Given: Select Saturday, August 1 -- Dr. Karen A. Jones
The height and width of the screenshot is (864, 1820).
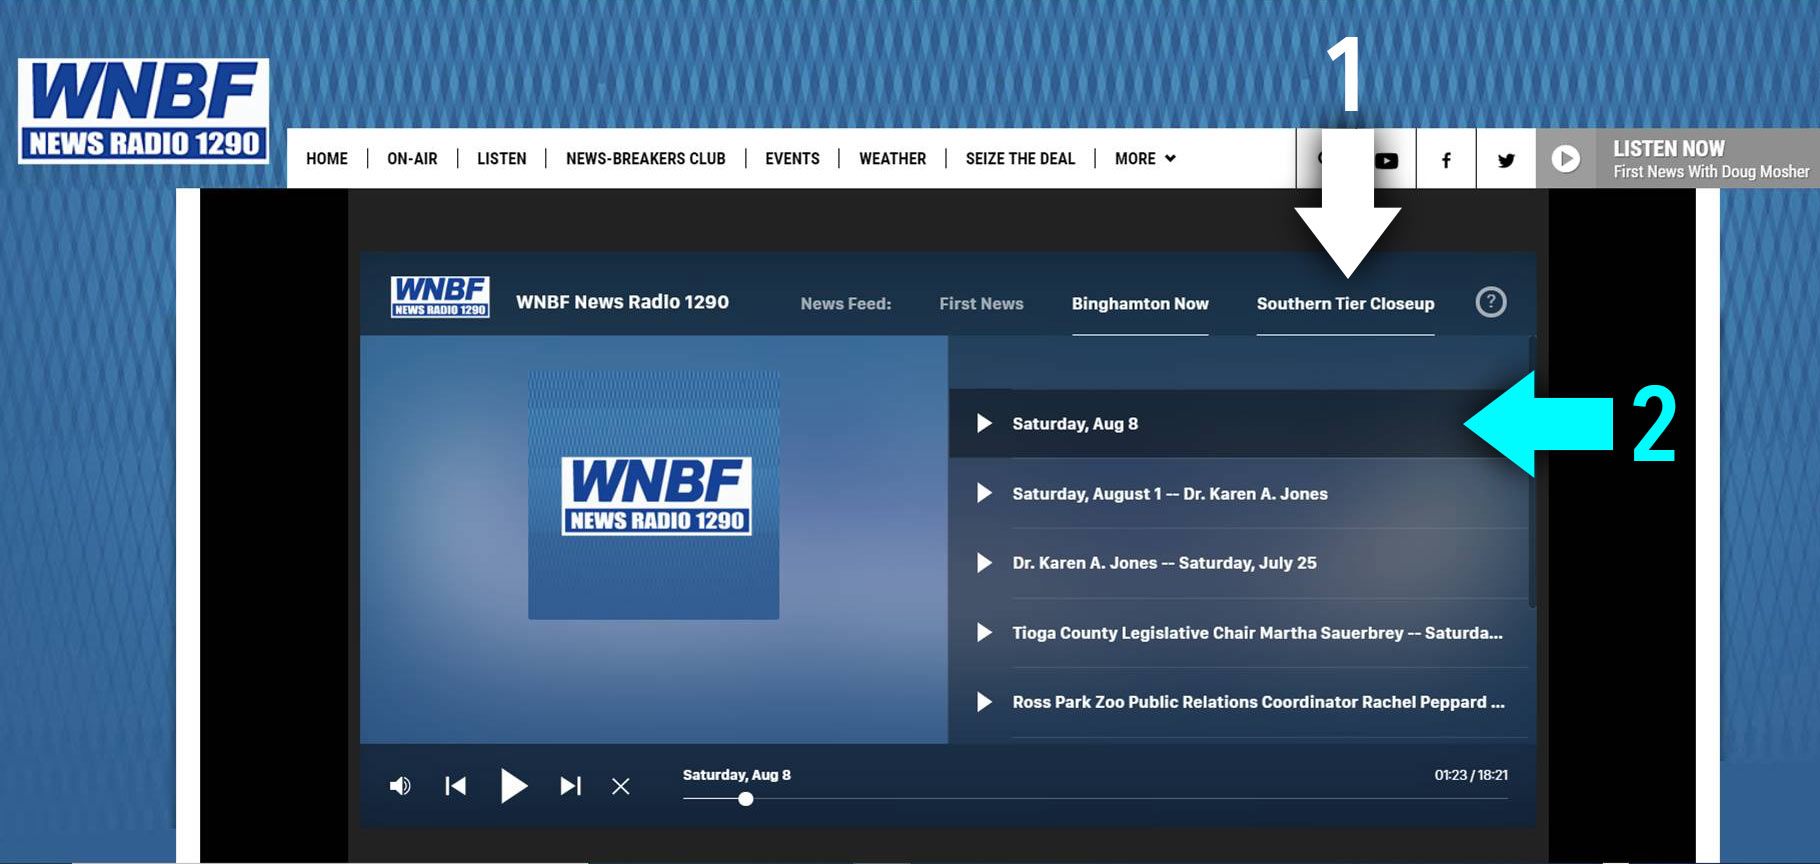Looking at the screenshot, I should [x=1170, y=494].
